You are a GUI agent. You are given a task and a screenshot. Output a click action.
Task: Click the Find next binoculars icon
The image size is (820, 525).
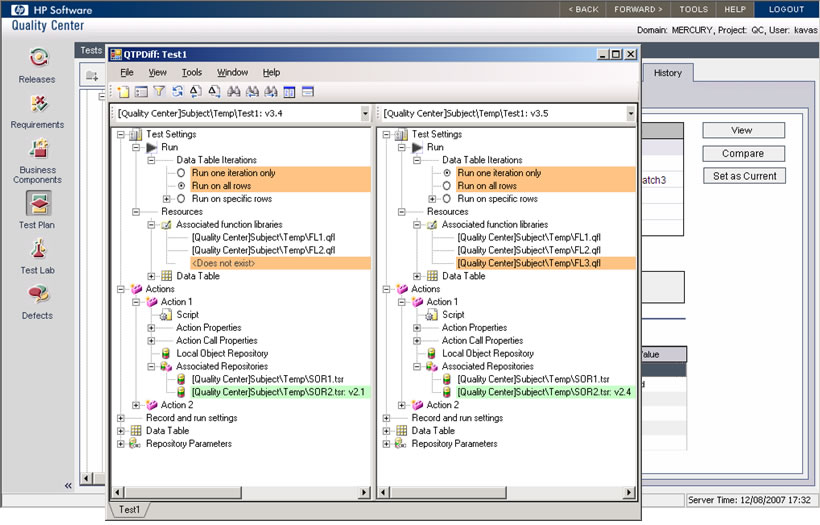tap(270, 92)
